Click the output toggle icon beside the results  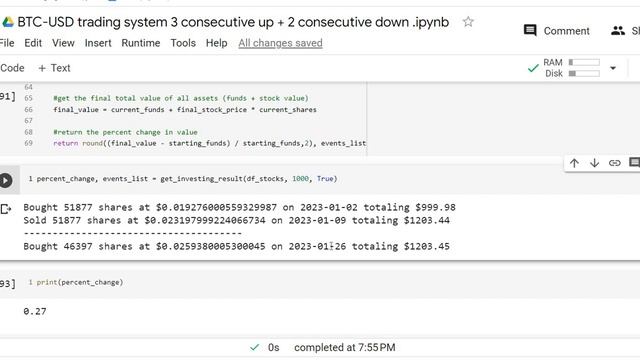click(x=6, y=209)
